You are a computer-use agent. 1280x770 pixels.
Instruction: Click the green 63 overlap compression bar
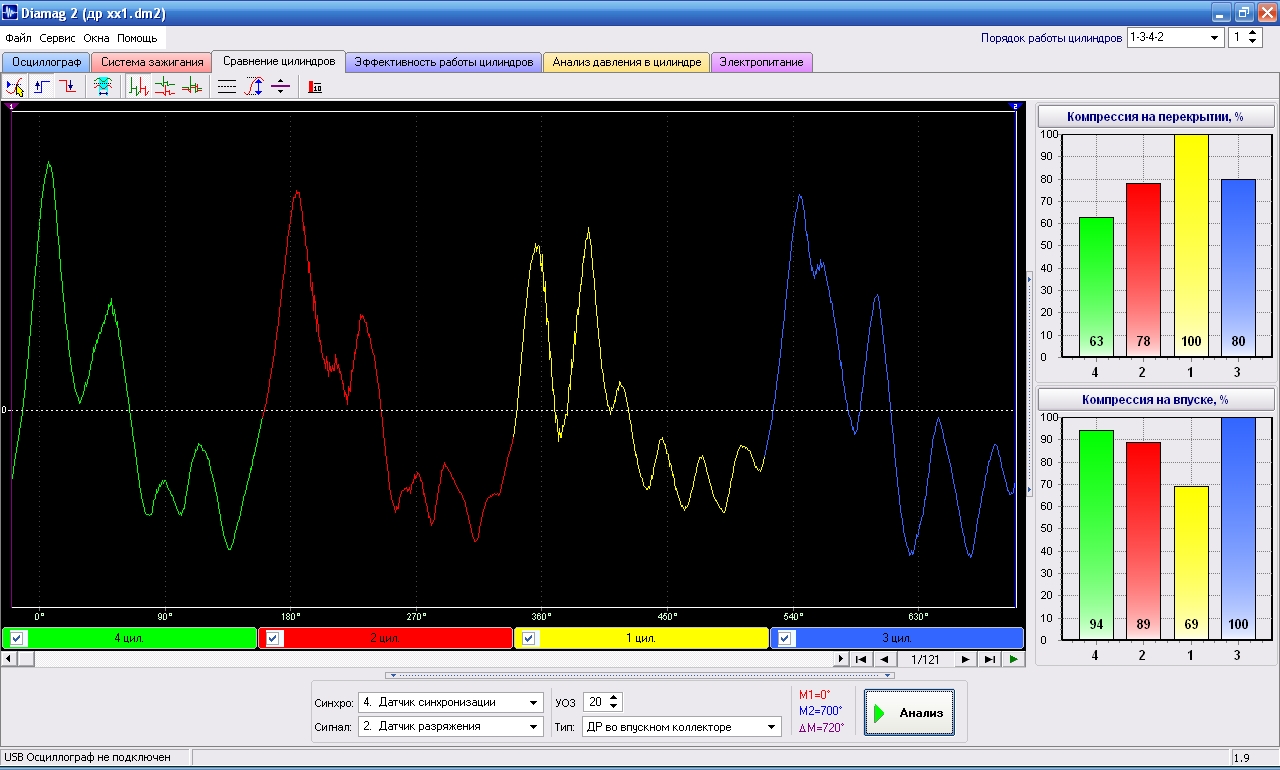(1096, 286)
